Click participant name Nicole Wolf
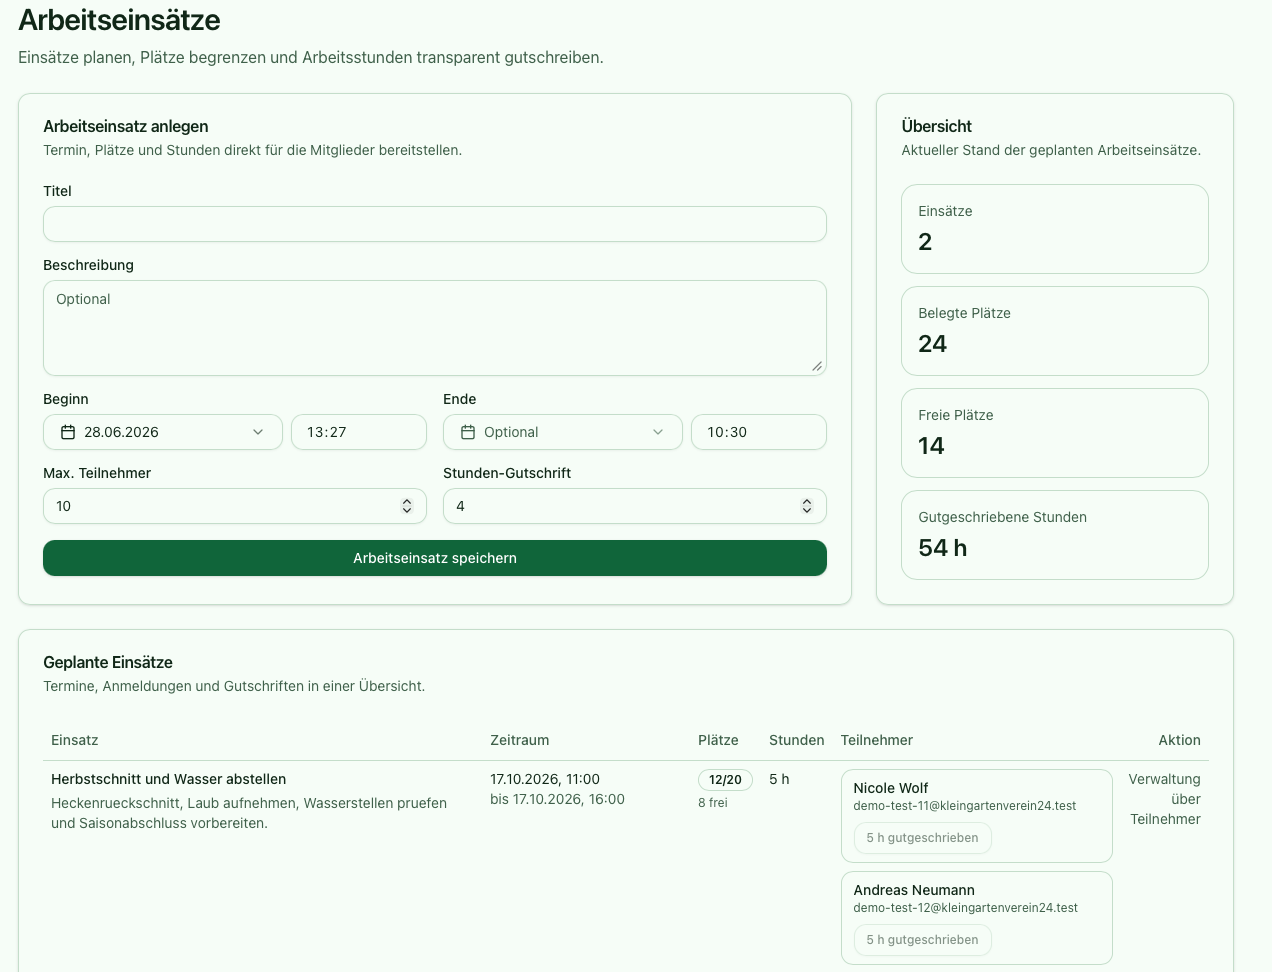Viewport: 1272px width, 972px height. coord(891,788)
